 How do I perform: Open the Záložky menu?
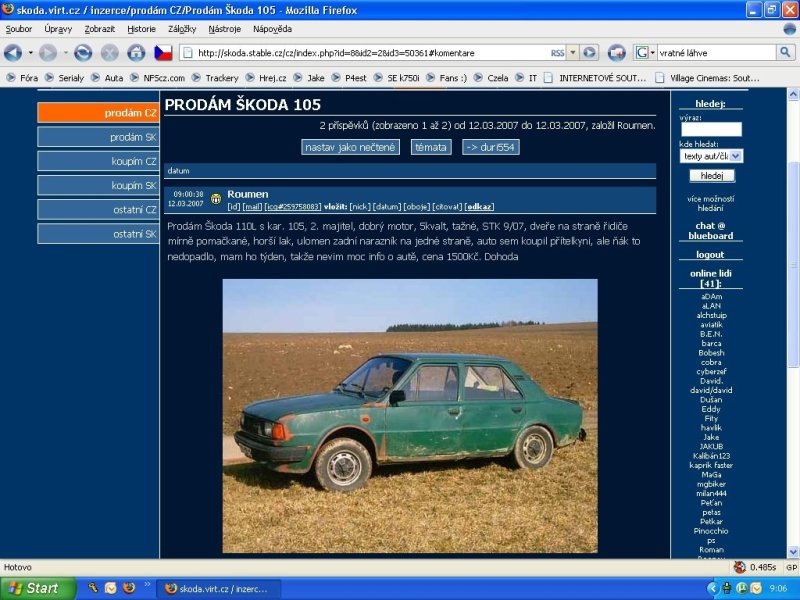(x=182, y=29)
